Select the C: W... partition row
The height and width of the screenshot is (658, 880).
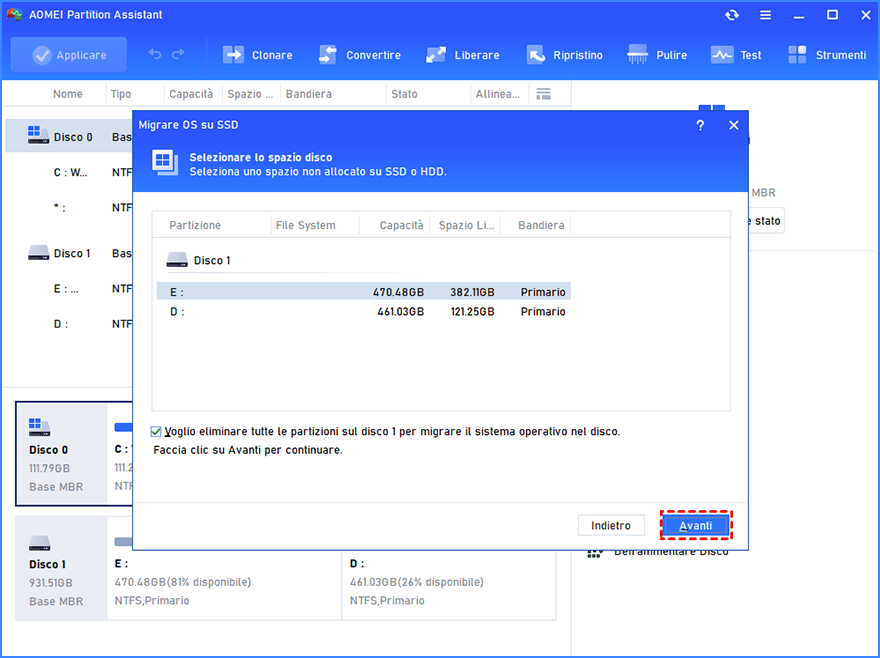69,172
